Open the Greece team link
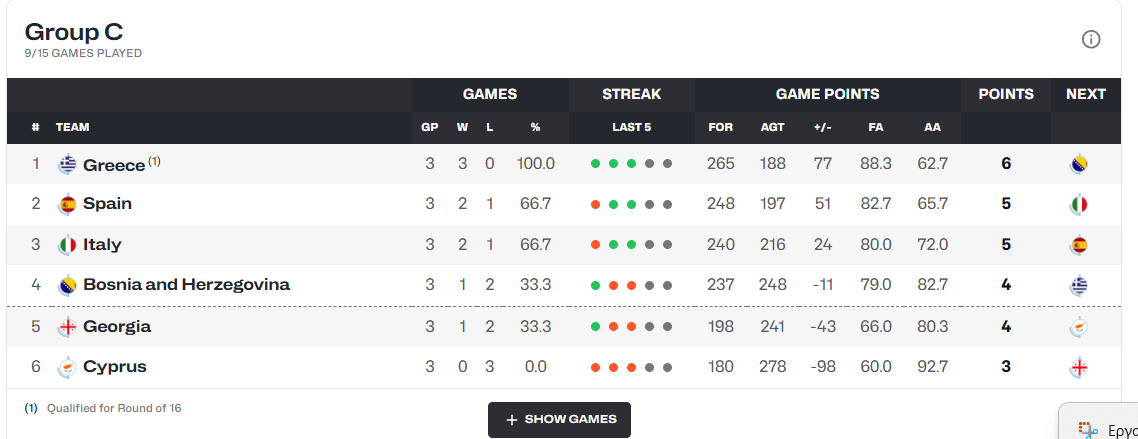Screen dimensions: 1138x439 (x=114, y=165)
